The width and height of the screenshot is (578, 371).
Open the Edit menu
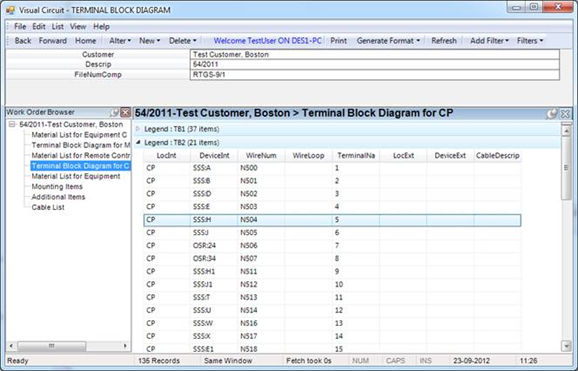(x=39, y=27)
